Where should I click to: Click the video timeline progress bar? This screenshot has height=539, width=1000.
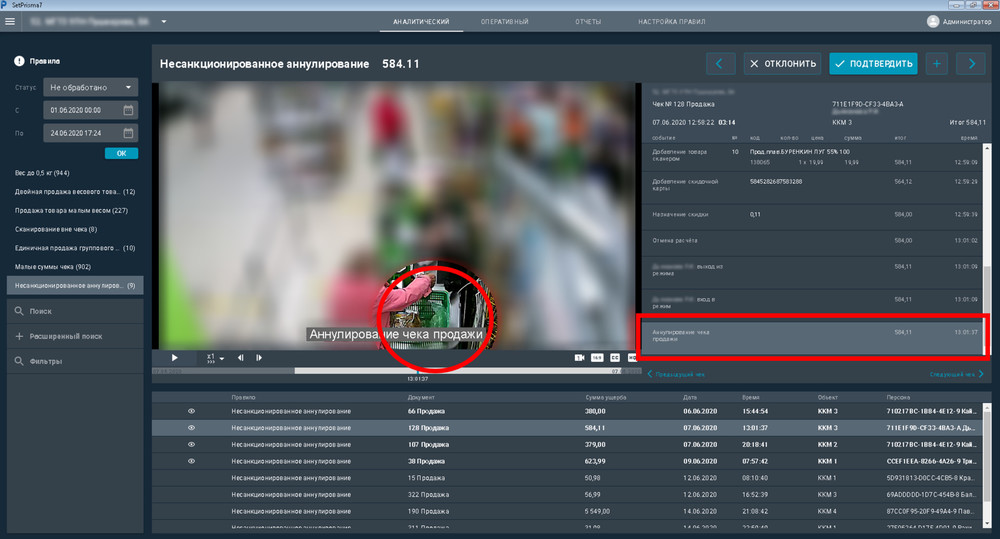(x=395, y=371)
